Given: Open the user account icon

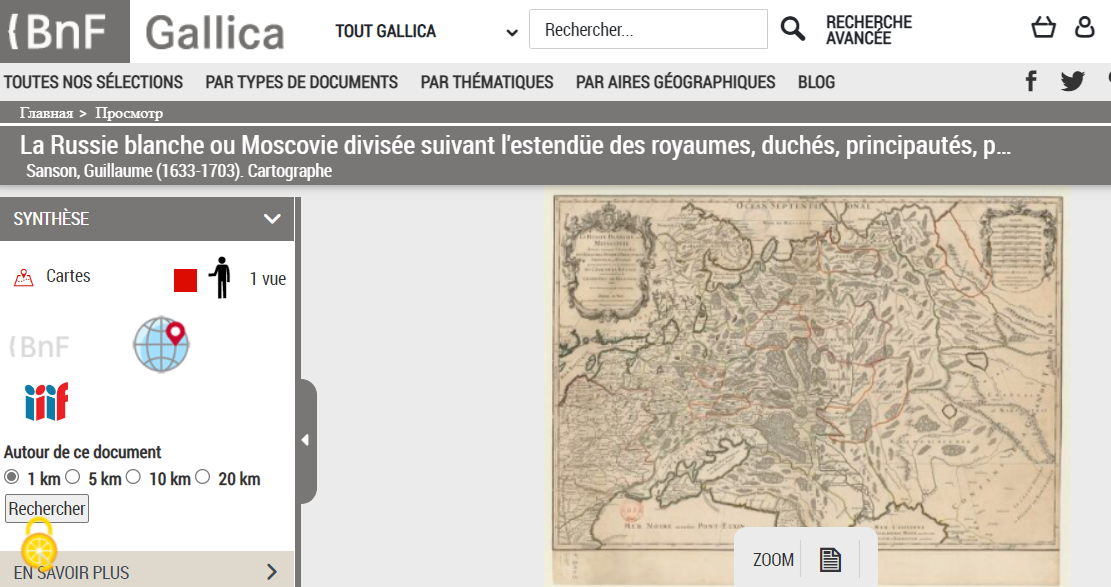Looking at the screenshot, I should pyautogui.click(x=1085, y=28).
